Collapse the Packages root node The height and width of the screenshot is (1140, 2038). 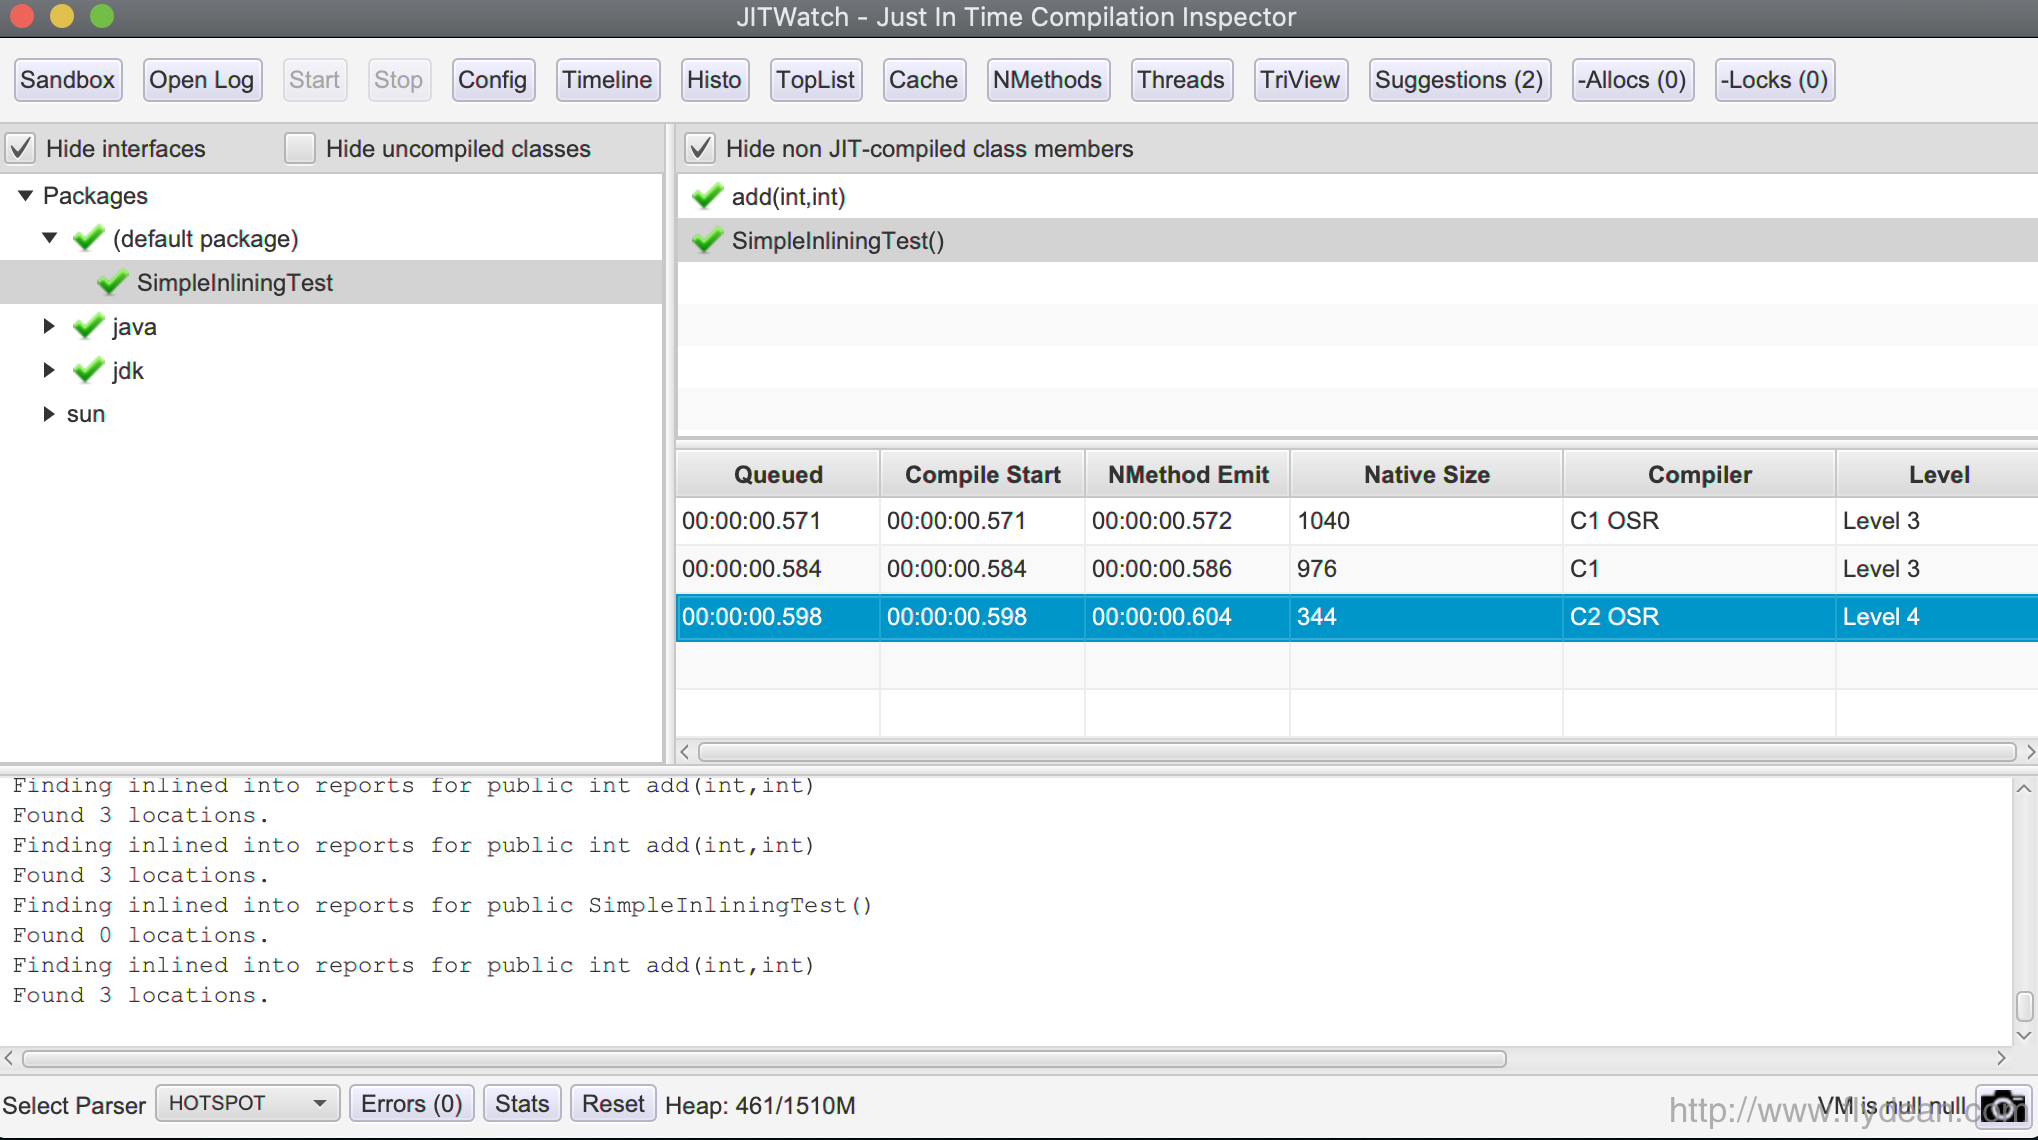point(26,196)
